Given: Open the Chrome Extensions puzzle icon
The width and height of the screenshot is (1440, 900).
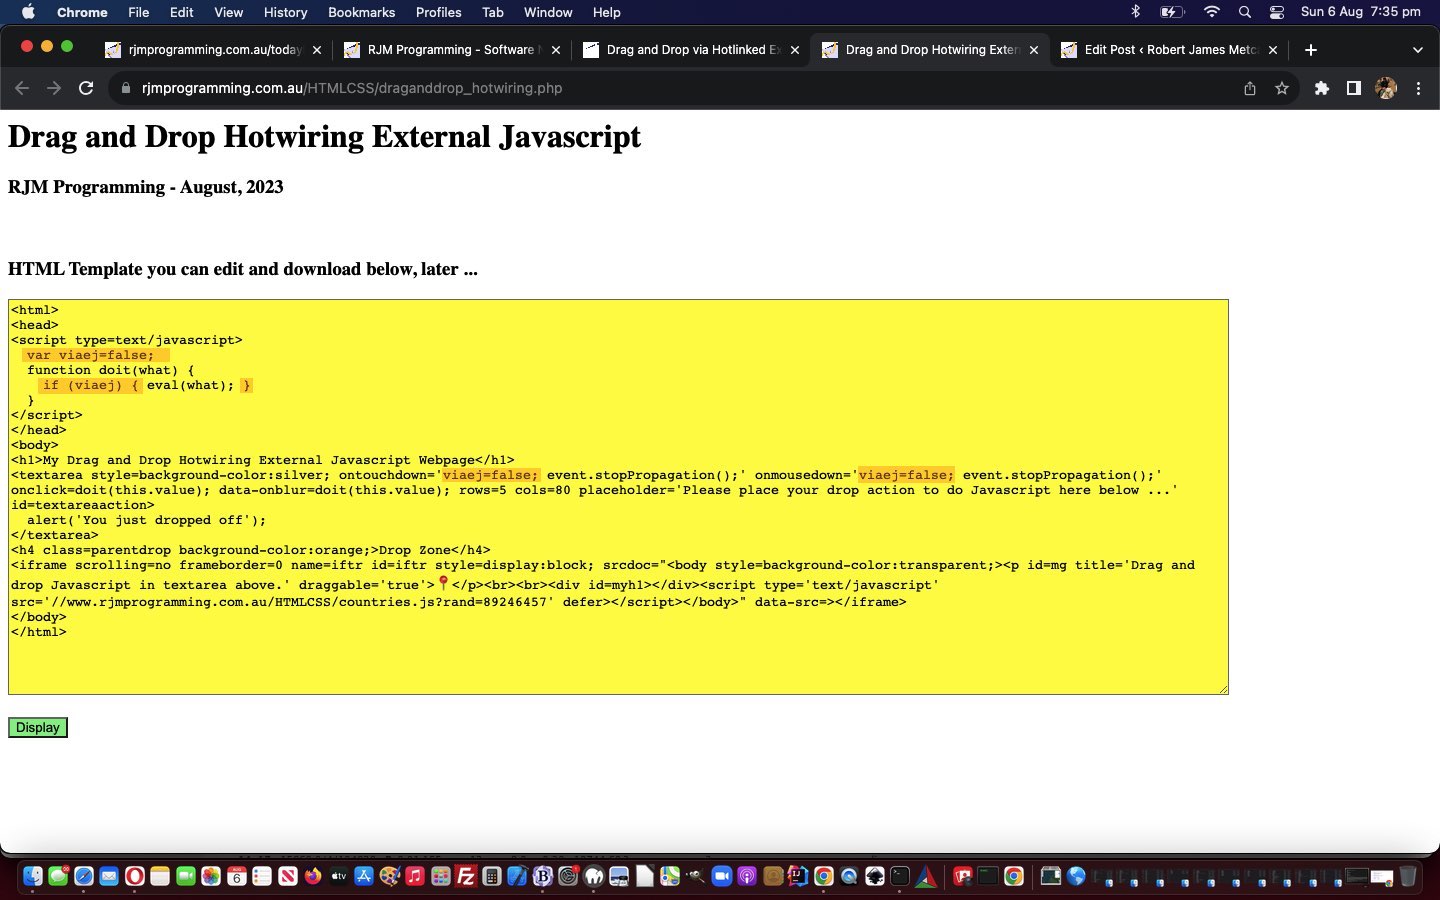Looking at the screenshot, I should pos(1322,88).
